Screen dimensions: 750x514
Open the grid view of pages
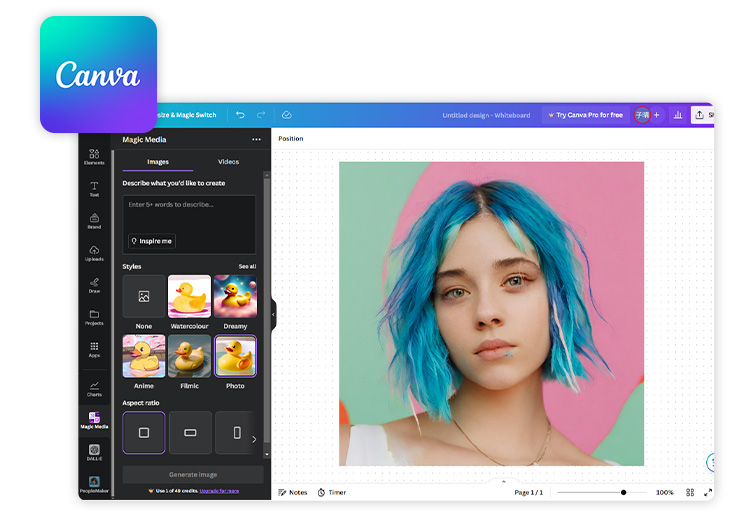point(690,492)
